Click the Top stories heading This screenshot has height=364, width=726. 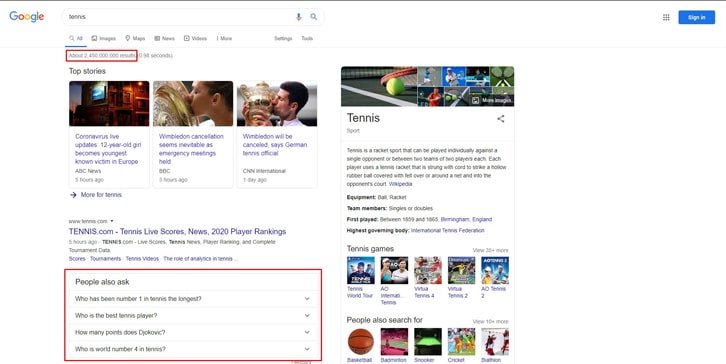click(87, 71)
